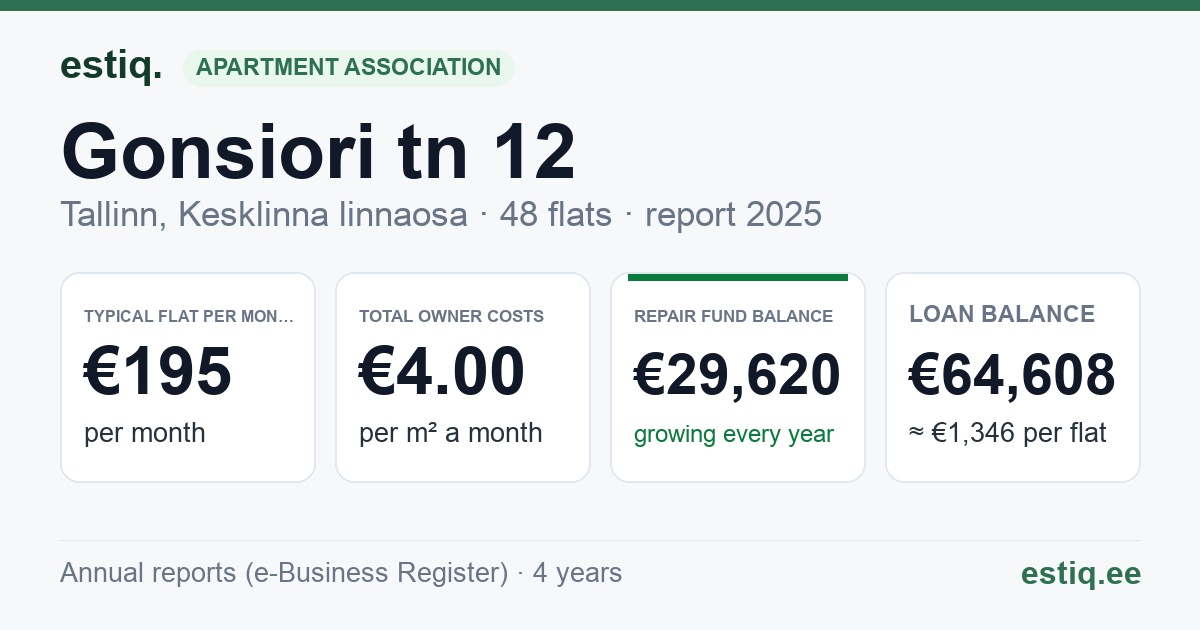Open the Typical flat per month card
This screenshot has width=1200, height=630.
(x=188, y=377)
